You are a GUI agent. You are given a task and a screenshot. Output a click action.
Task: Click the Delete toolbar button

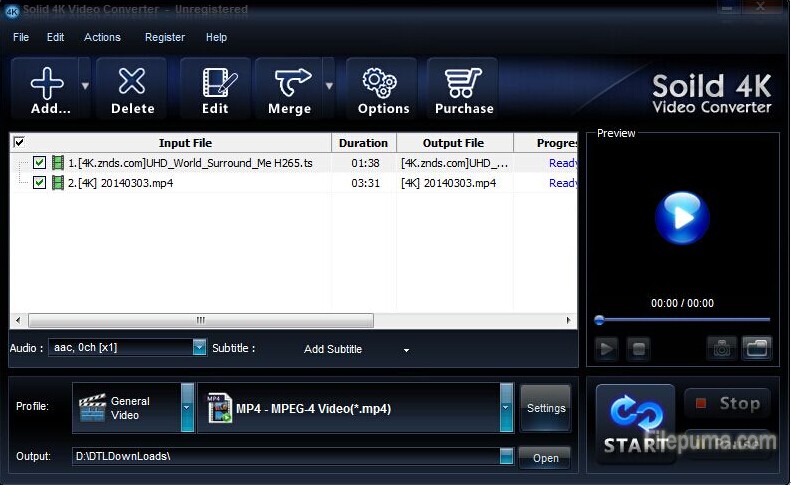point(132,89)
